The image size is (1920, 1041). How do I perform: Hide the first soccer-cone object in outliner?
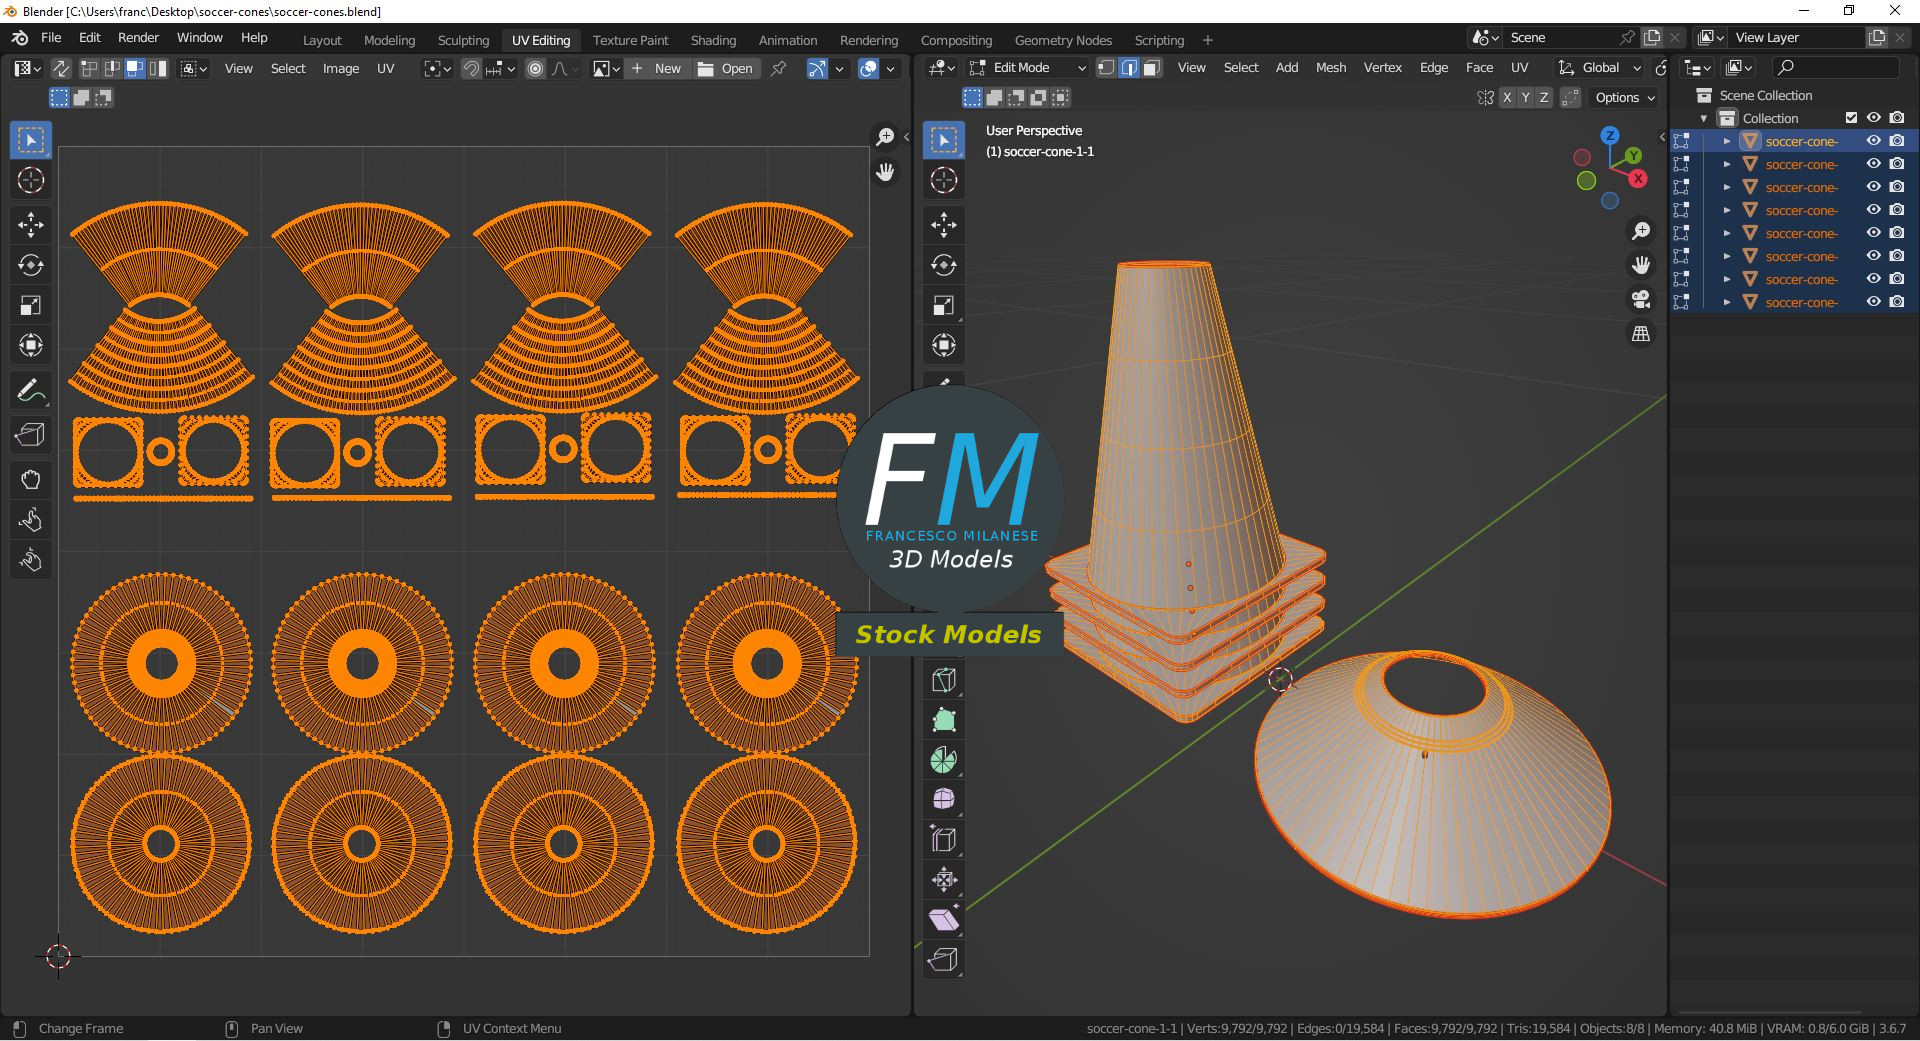point(1874,141)
